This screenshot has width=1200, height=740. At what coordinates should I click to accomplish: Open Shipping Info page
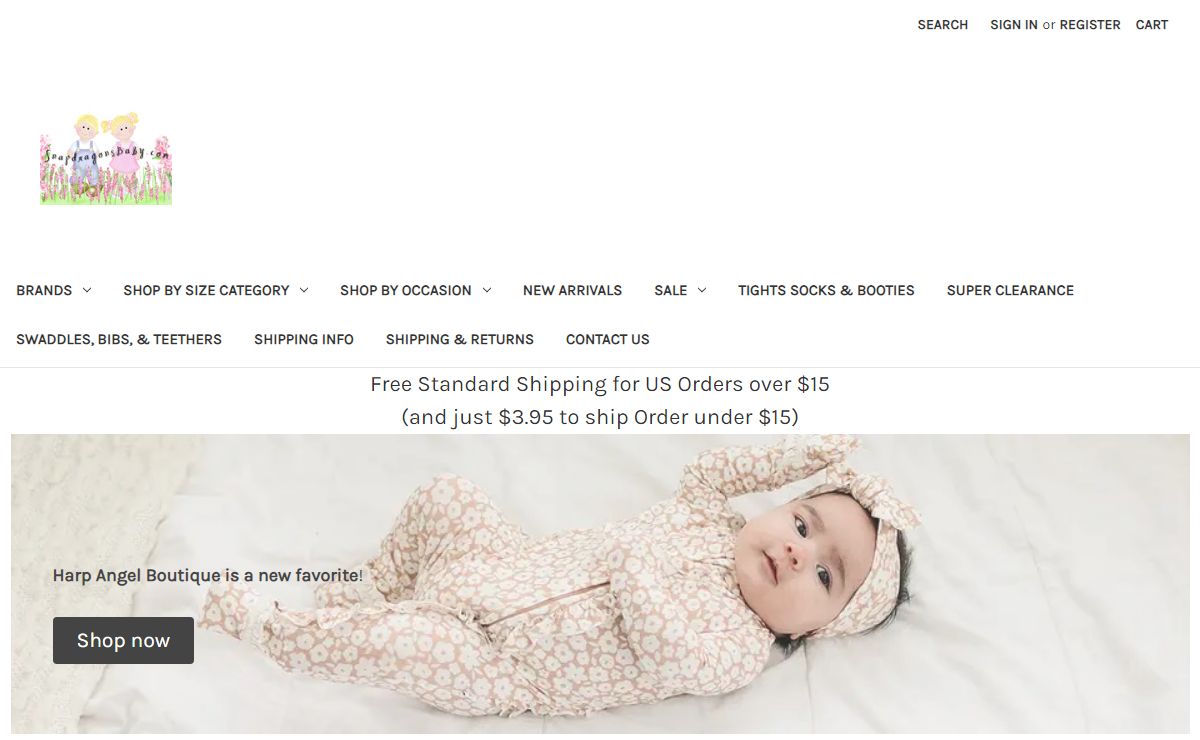pos(304,339)
